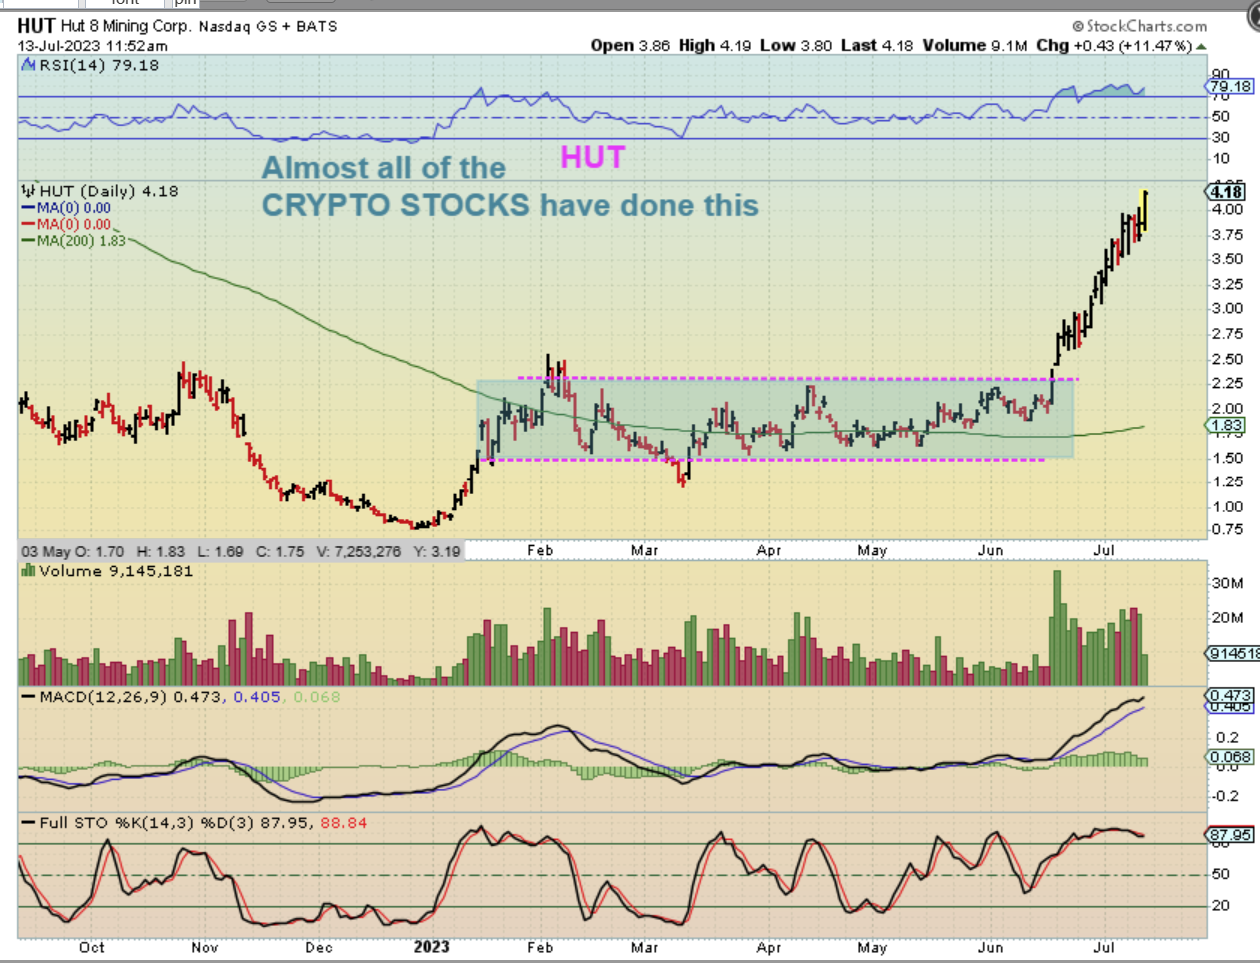
Task: Click the High 4.19 quote value
Action: pyautogui.click(x=715, y=45)
